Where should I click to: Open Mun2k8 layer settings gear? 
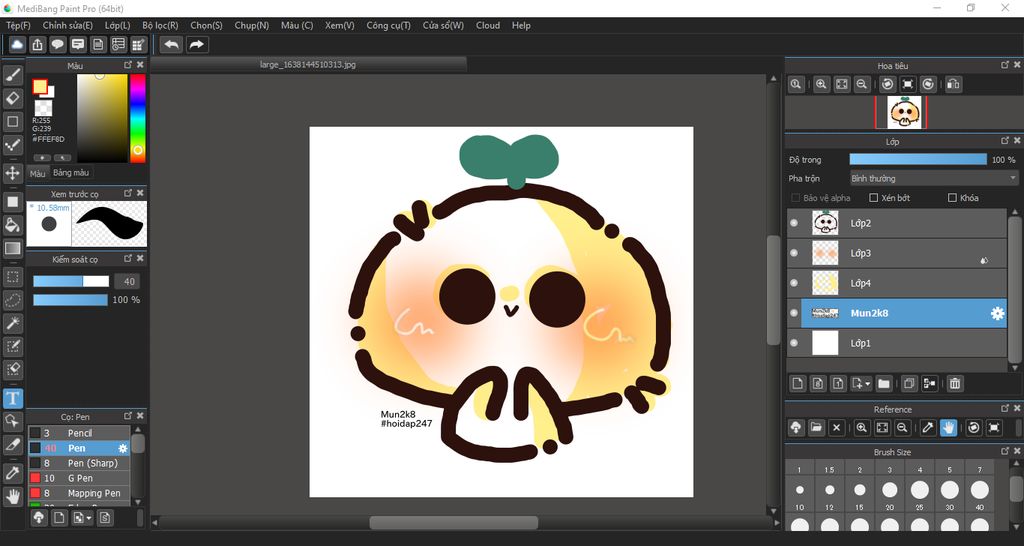pyautogui.click(x=997, y=313)
